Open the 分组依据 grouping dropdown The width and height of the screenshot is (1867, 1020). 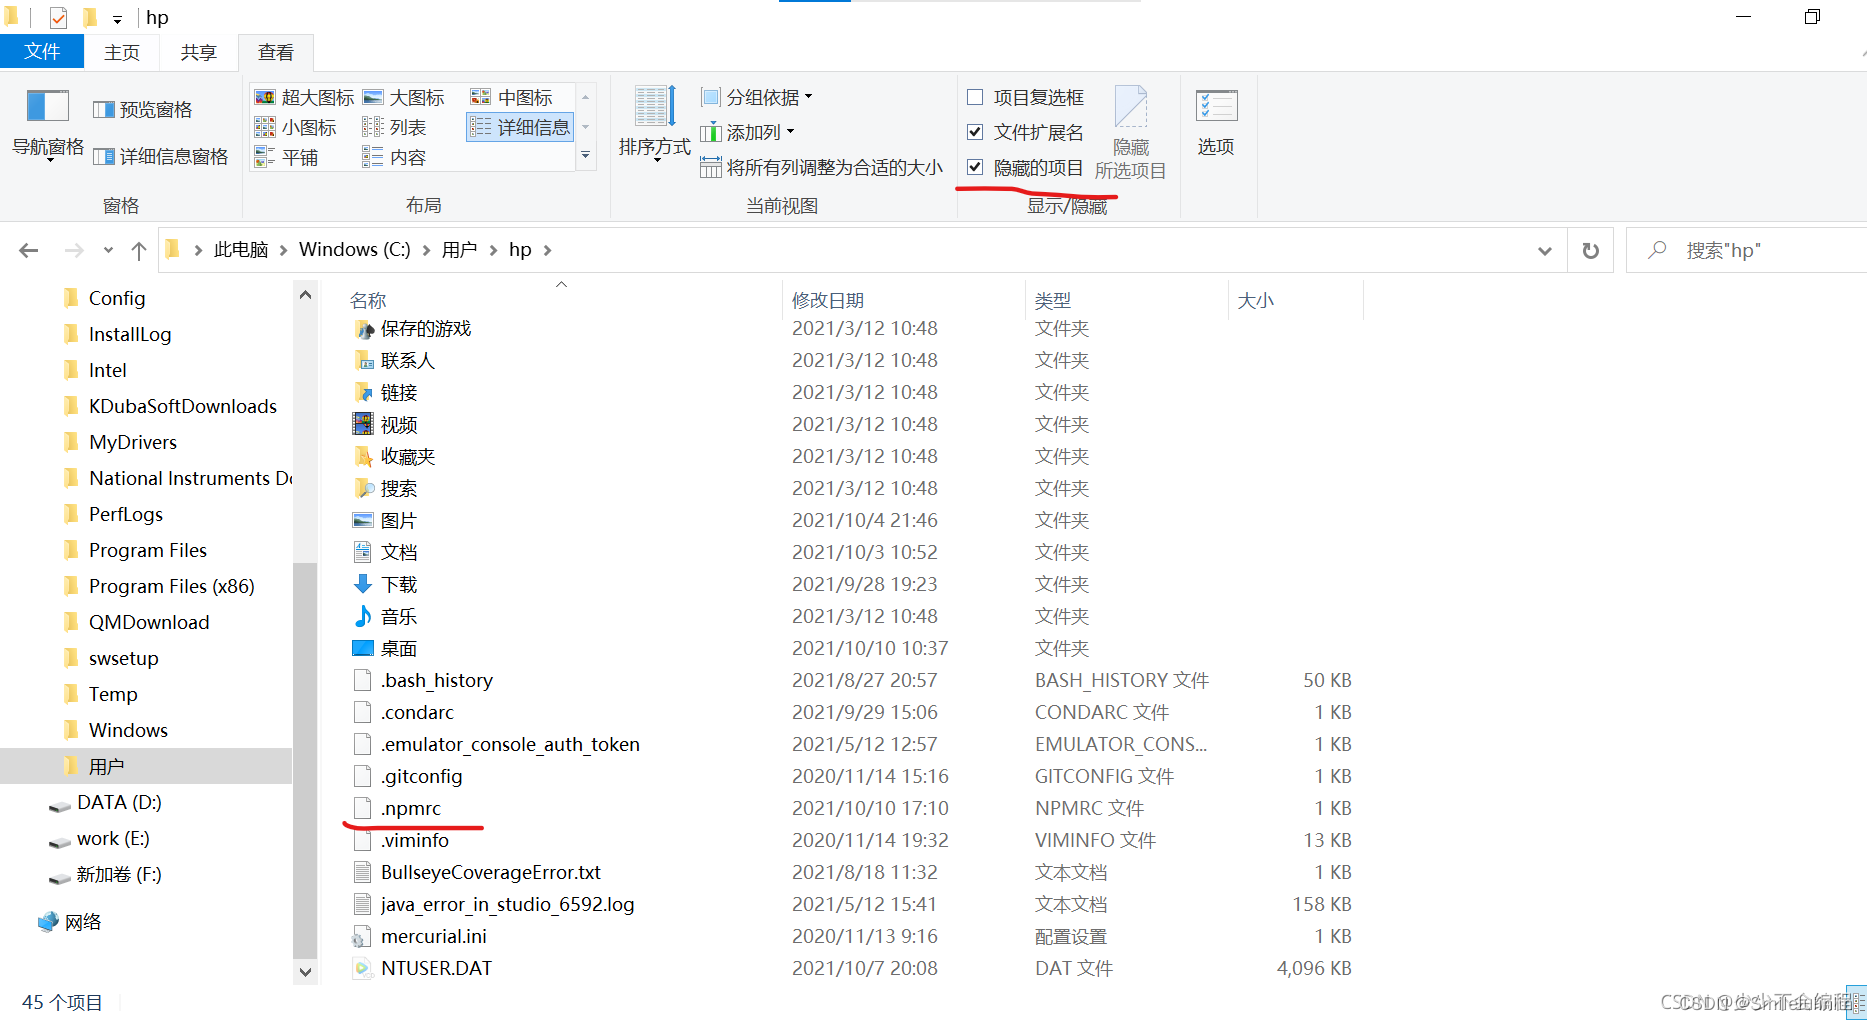755,96
